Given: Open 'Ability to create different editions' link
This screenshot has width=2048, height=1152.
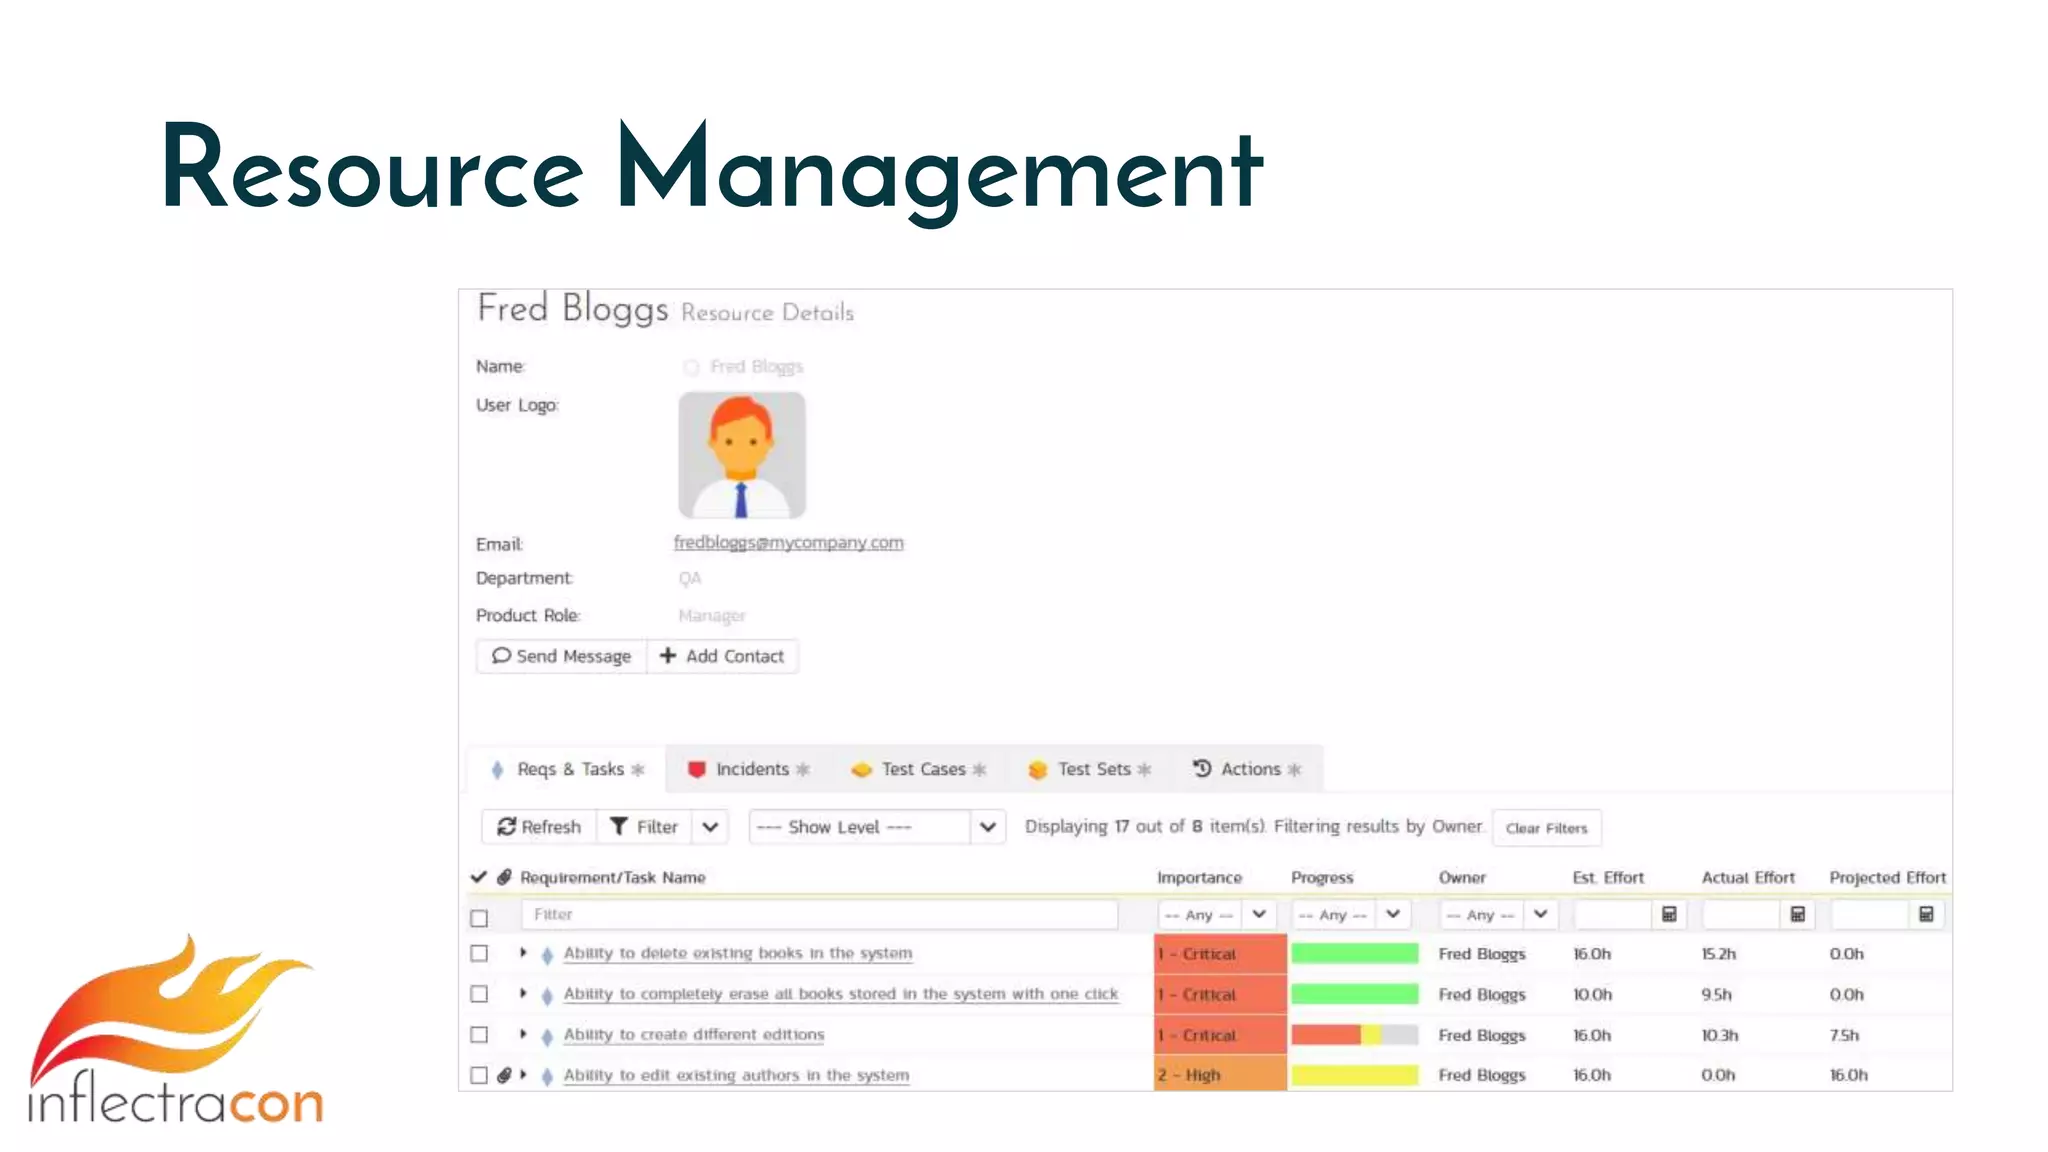Looking at the screenshot, I should [694, 1034].
